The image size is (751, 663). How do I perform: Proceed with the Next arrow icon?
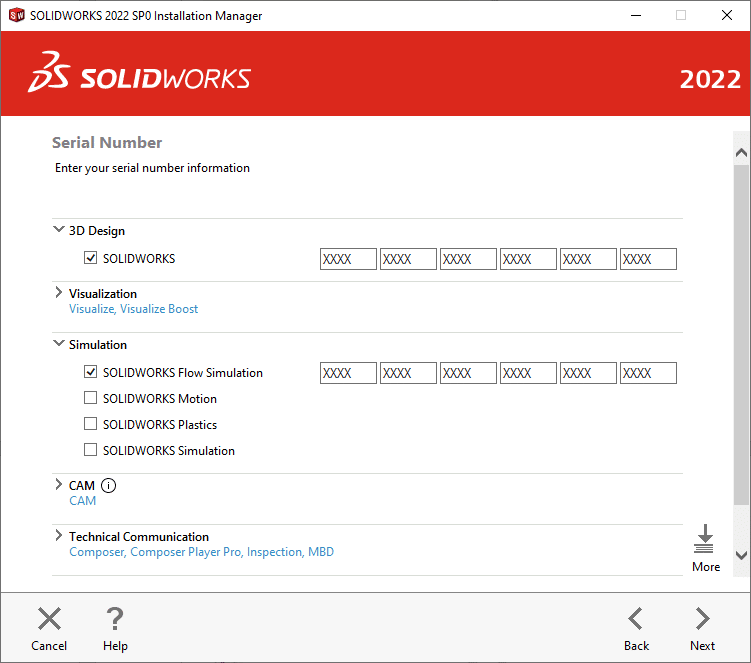pyautogui.click(x=702, y=619)
